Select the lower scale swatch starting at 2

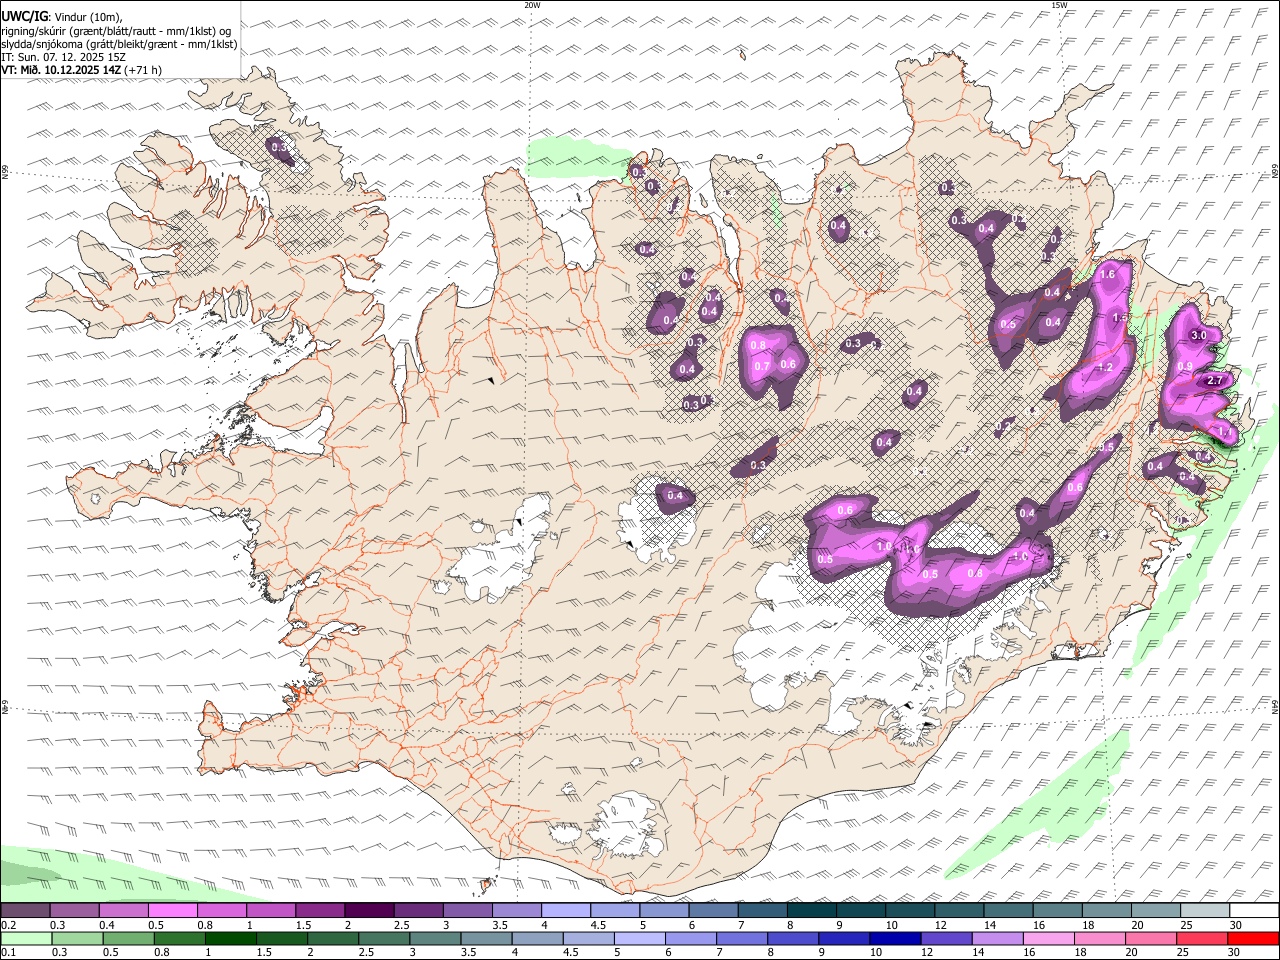pyautogui.click(x=333, y=939)
